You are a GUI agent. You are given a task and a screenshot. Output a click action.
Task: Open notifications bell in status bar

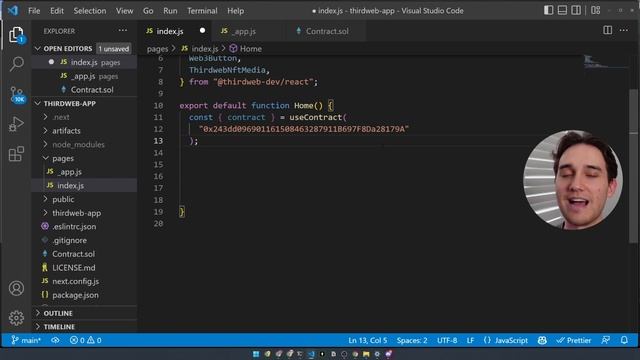624,340
